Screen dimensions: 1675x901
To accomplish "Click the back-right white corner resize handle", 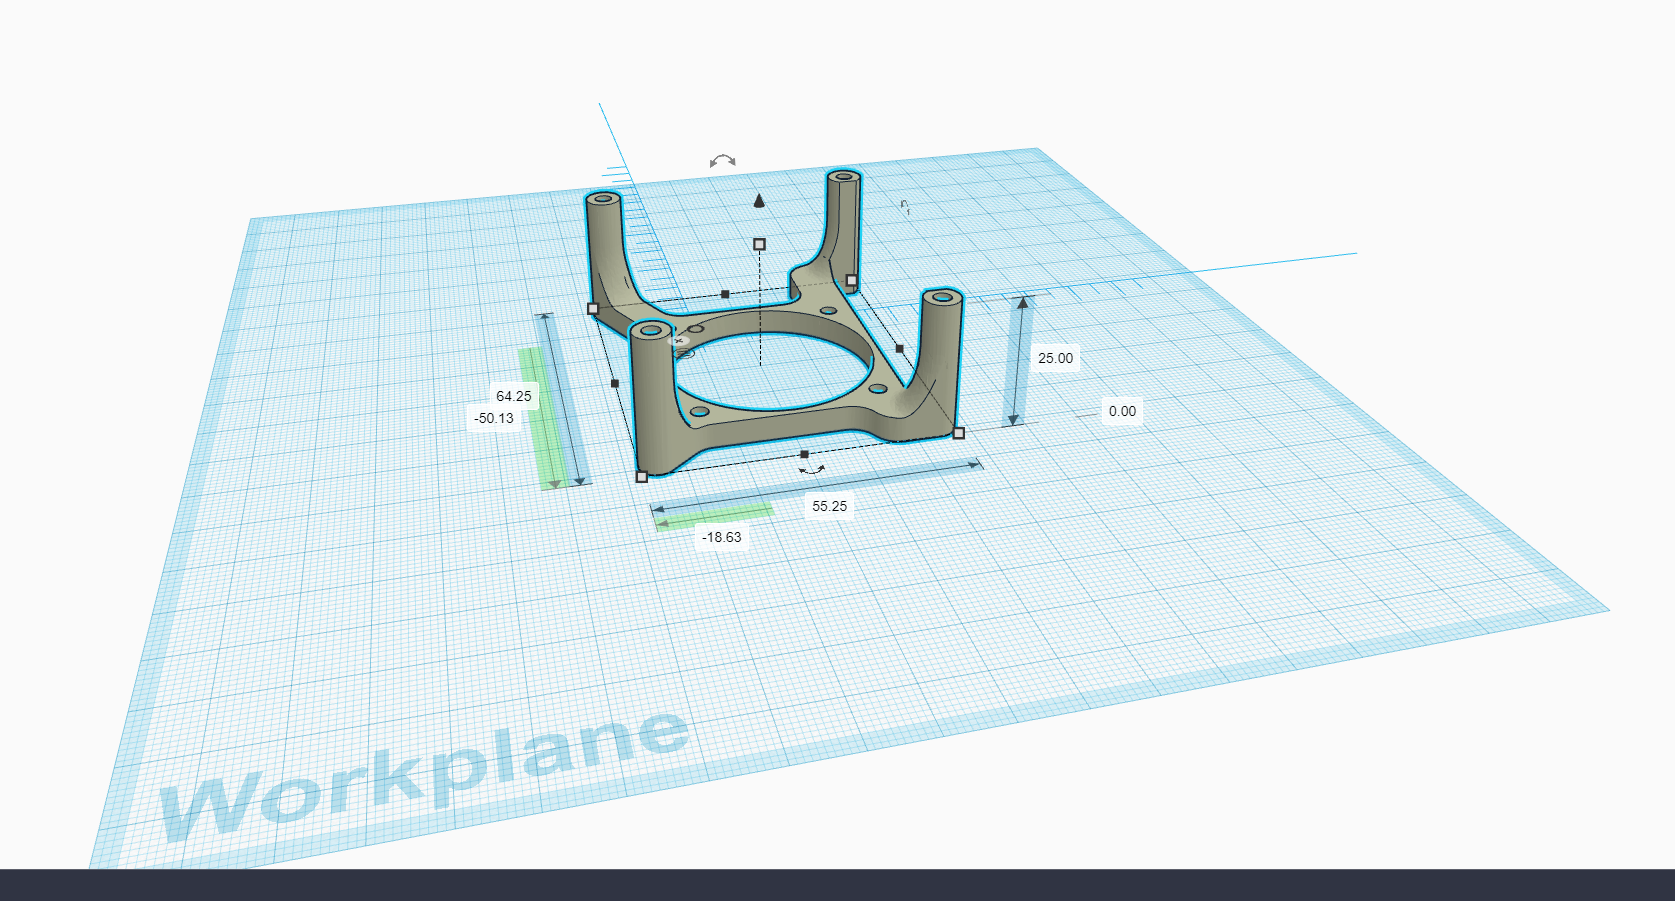I will pyautogui.click(x=852, y=281).
